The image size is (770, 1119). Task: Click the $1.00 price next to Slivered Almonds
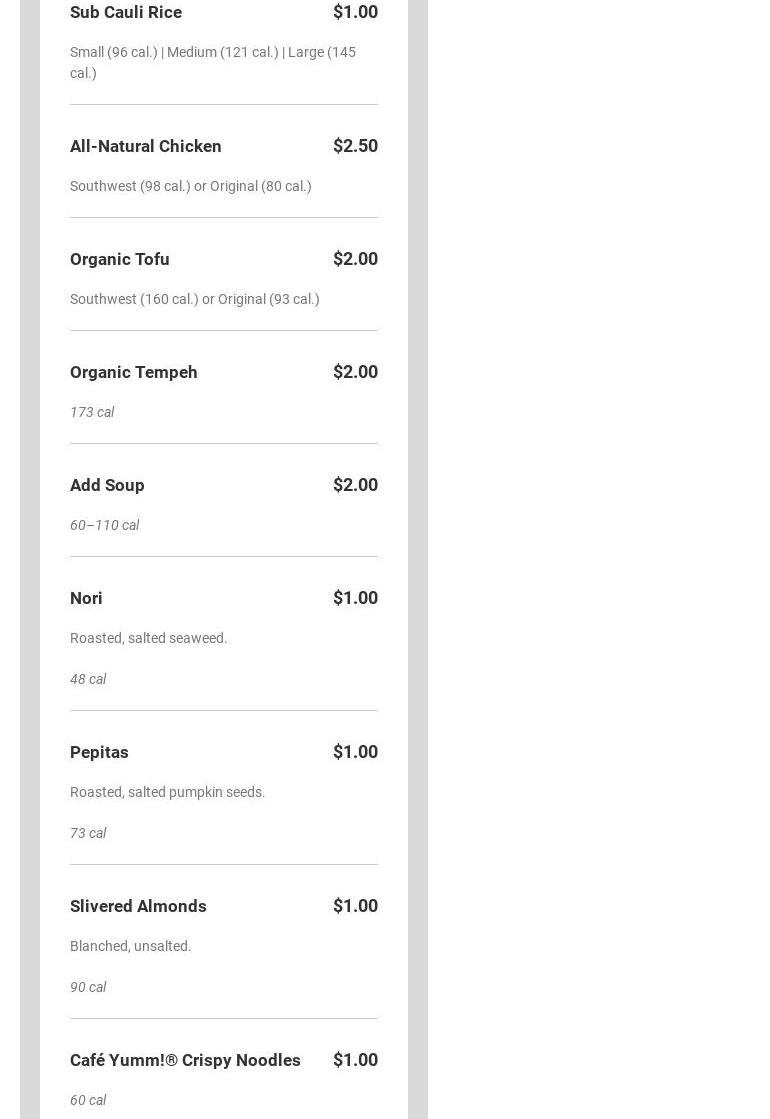coord(355,906)
